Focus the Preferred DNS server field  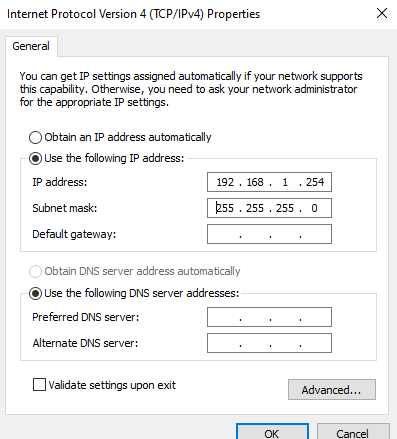click(269, 317)
